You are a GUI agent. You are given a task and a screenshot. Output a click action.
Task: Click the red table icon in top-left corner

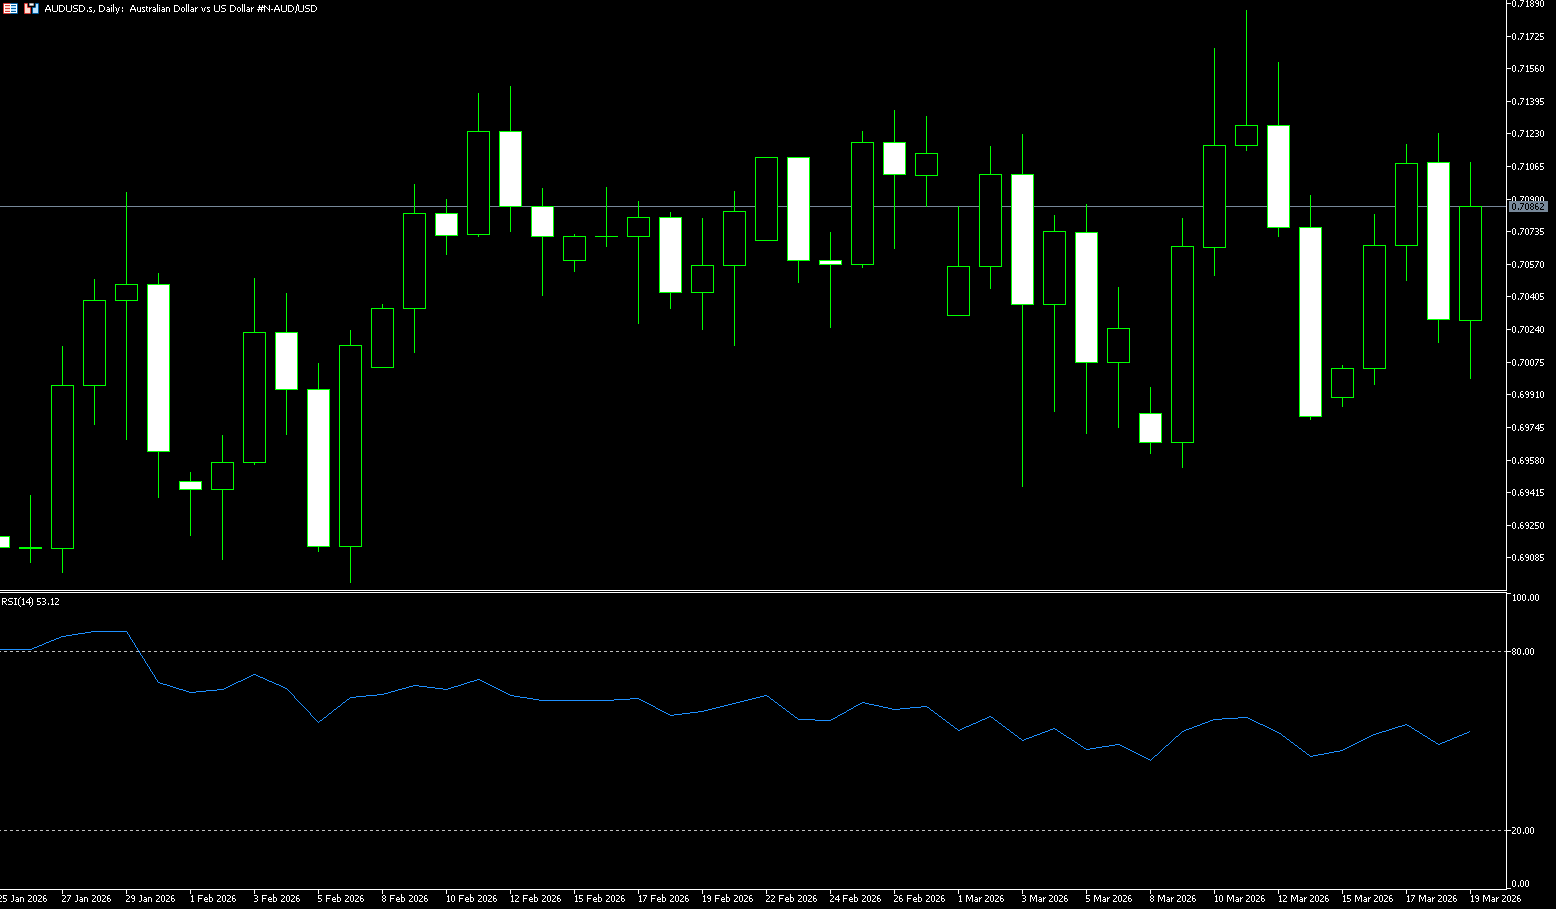[x=10, y=8]
